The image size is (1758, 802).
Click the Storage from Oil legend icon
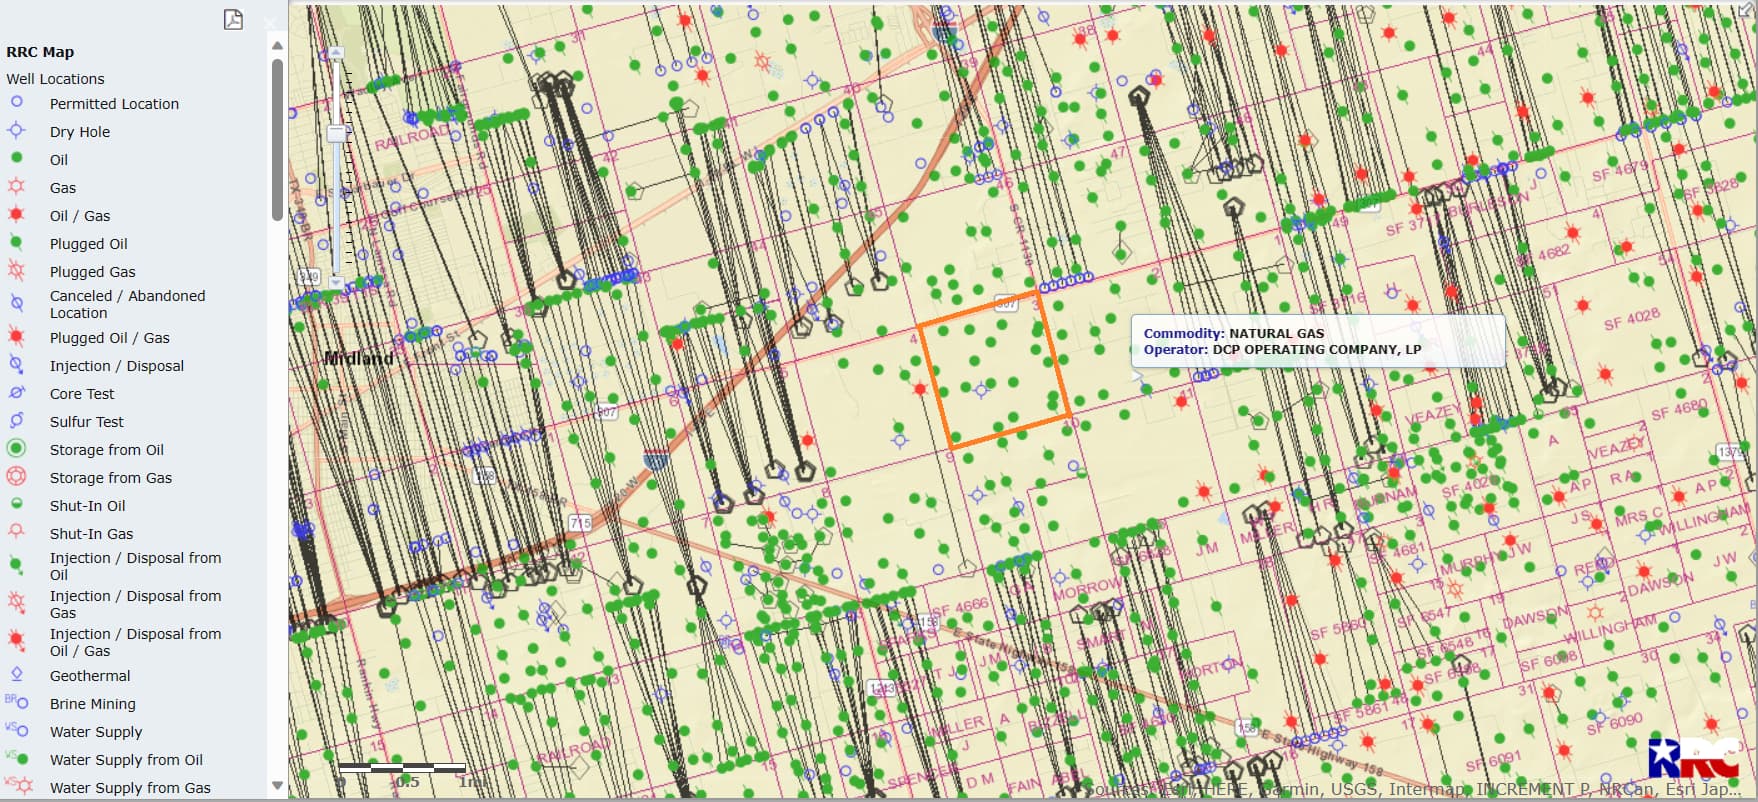[x=16, y=449]
